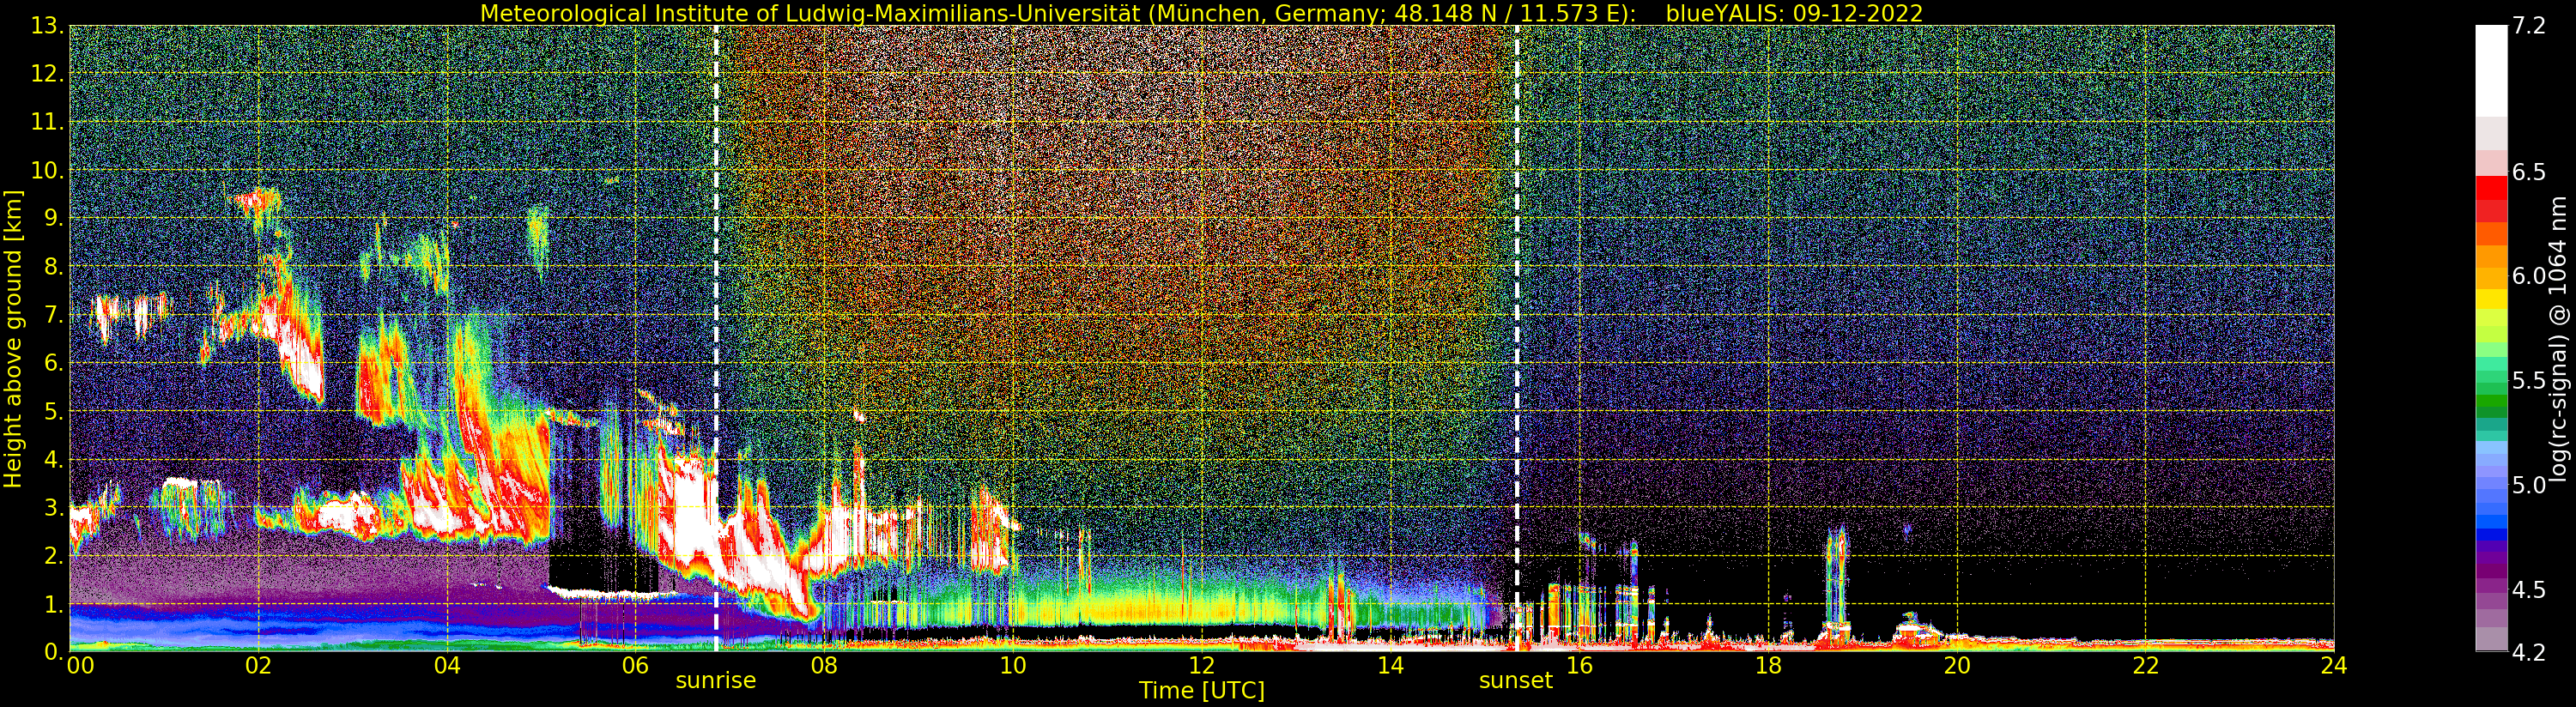The image size is (2576, 707).
Task: Click the 13. tick on the height axis
Action: coord(46,26)
